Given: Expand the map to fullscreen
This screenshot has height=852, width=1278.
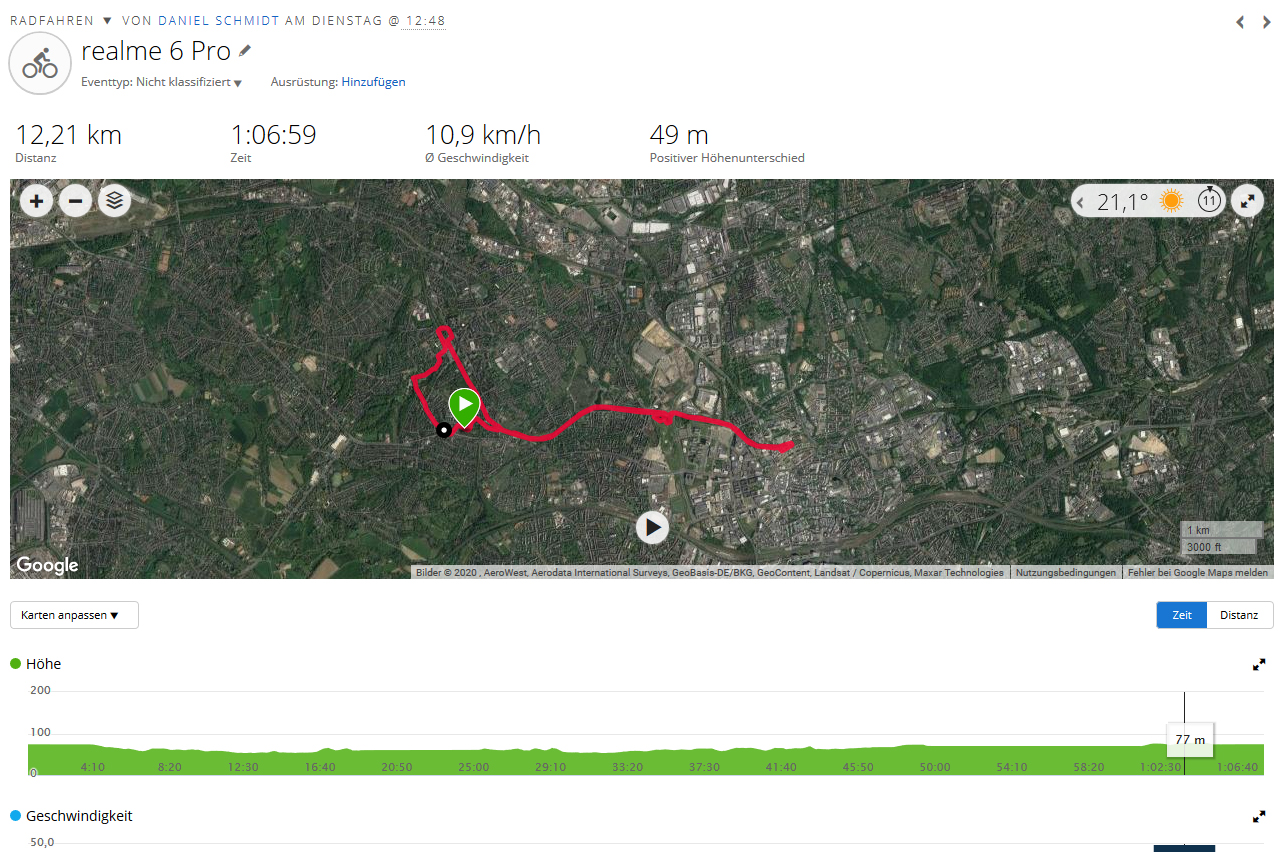Looking at the screenshot, I should [1247, 201].
